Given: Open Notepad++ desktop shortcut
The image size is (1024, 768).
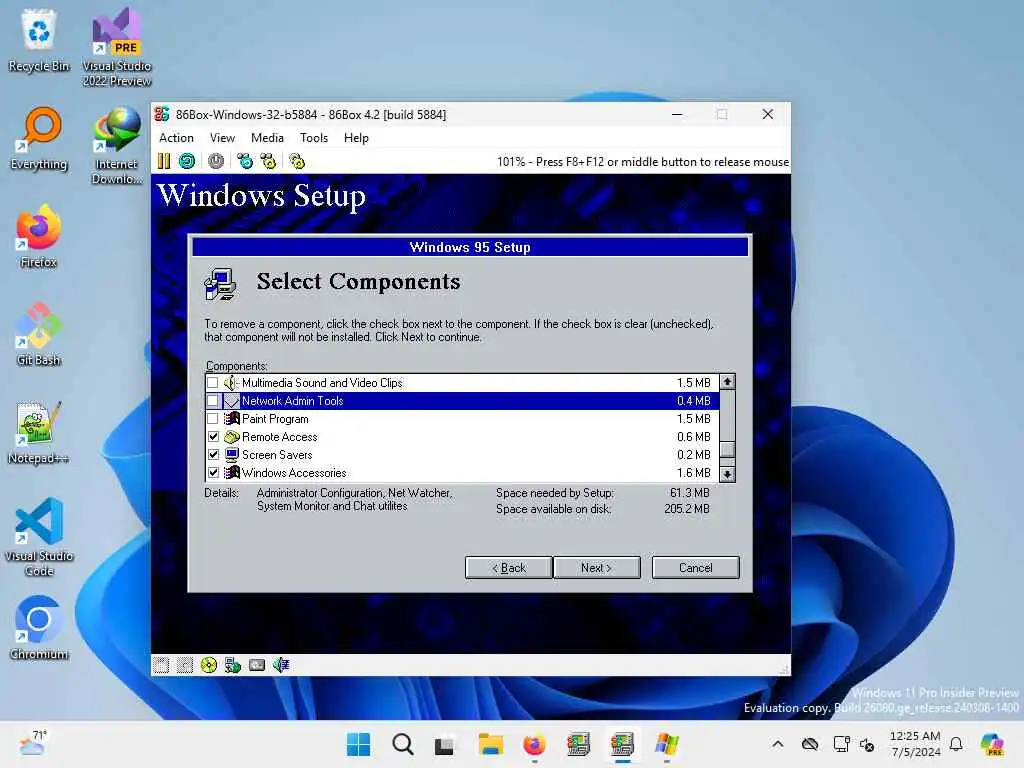Looking at the screenshot, I should click(x=39, y=432).
